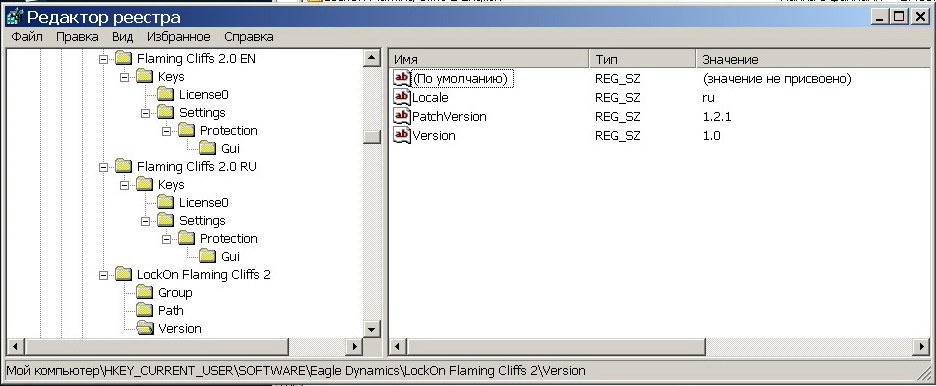
Task: Maximize the Registry Editor window
Action: [x=899, y=17]
